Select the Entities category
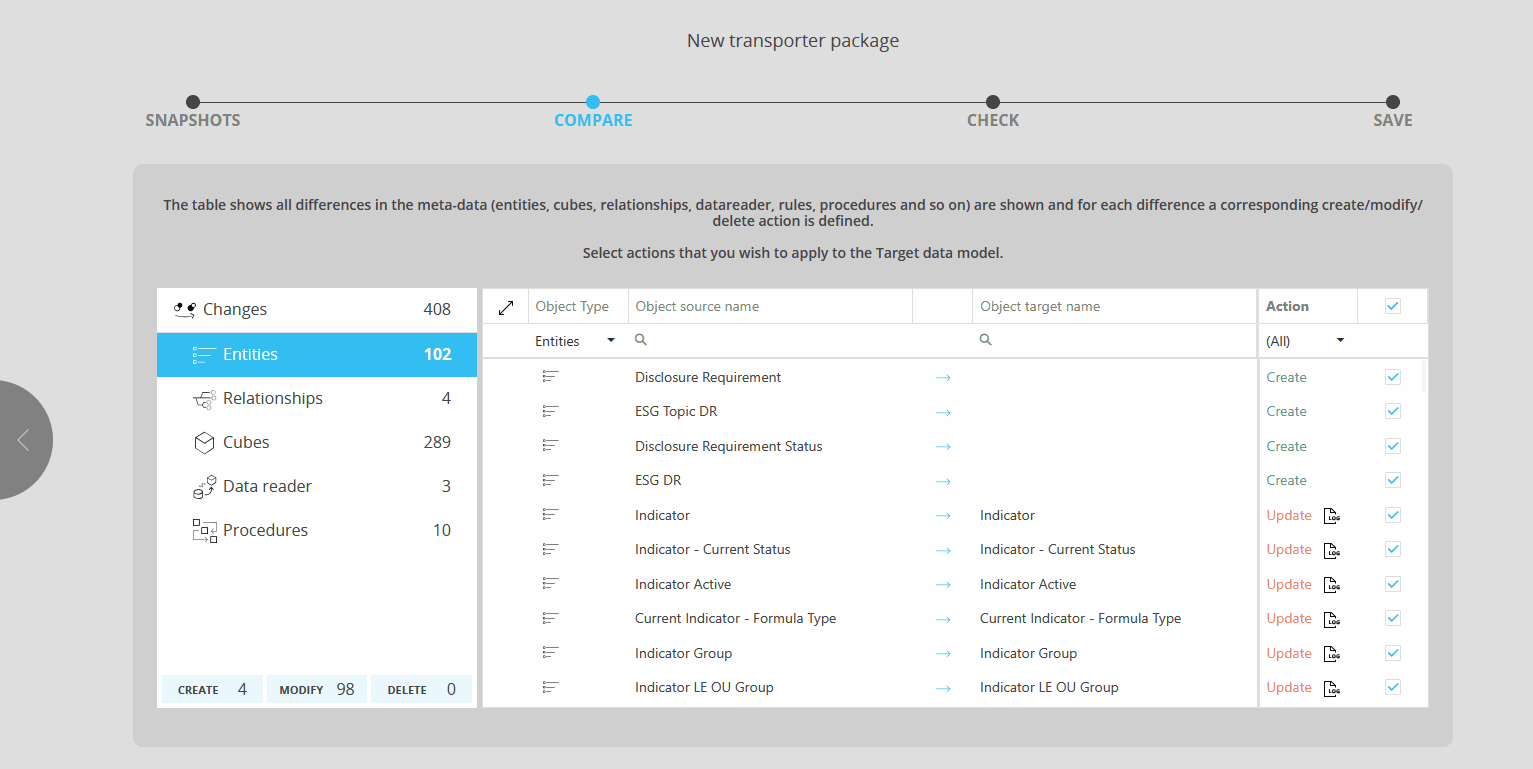This screenshot has height=769, width=1533. click(x=317, y=354)
